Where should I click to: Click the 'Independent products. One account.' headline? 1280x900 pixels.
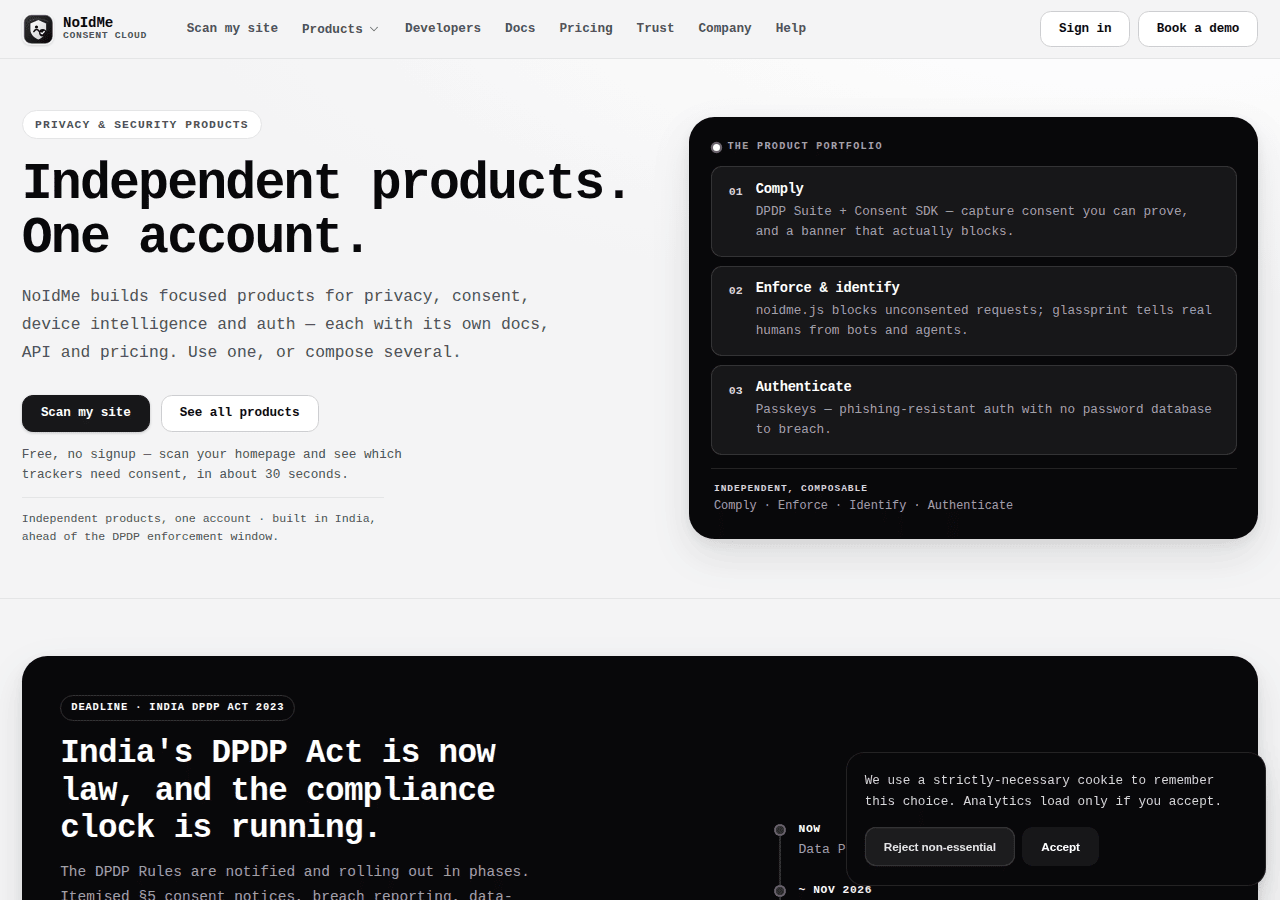327,210
